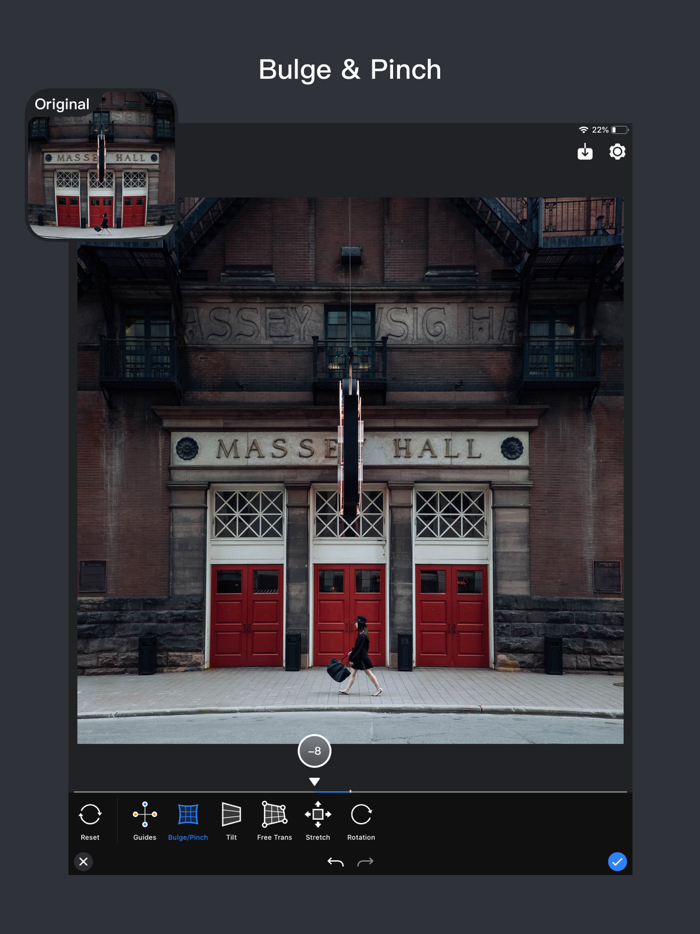Choose the Tilt perspective tool

pos(231,821)
